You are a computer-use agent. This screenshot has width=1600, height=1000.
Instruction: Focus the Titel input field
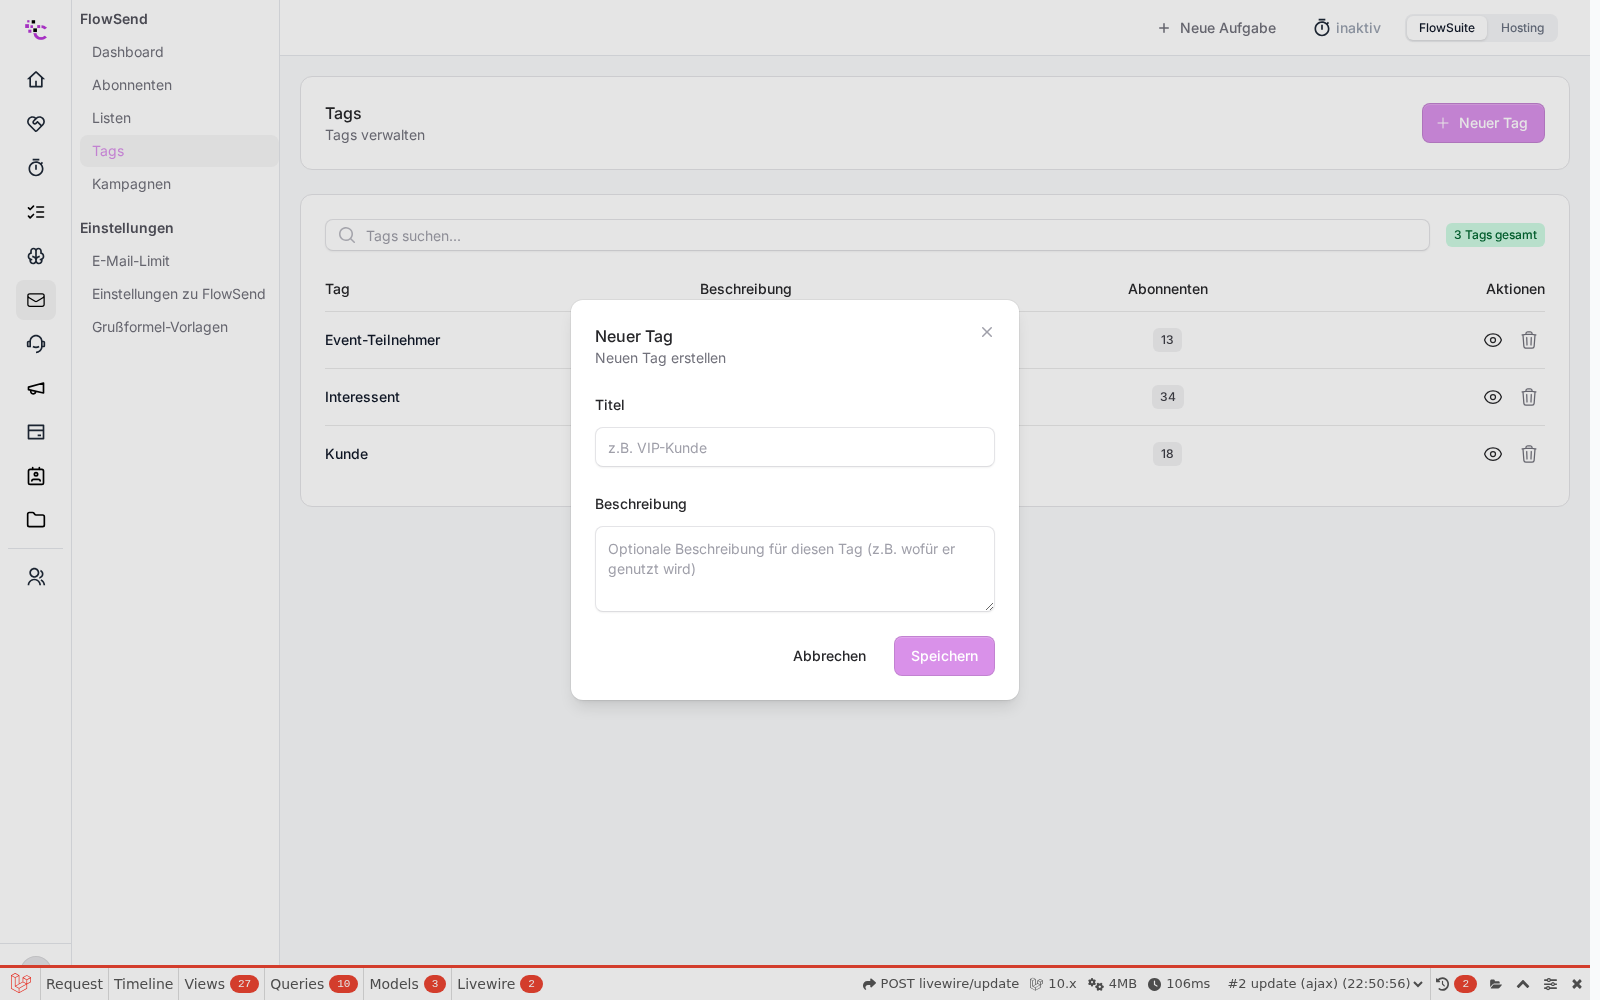pos(795,447)
